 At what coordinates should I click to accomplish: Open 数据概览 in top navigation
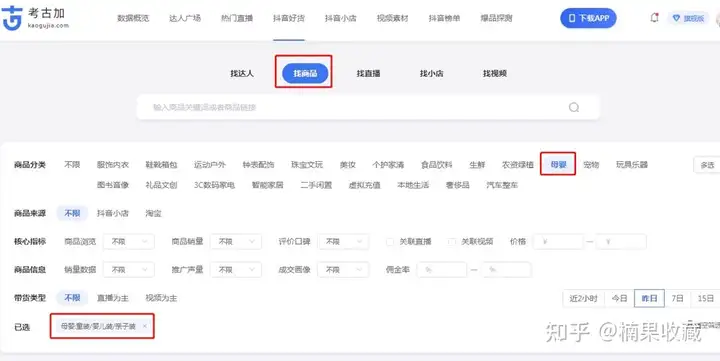(x=133, y=18)
